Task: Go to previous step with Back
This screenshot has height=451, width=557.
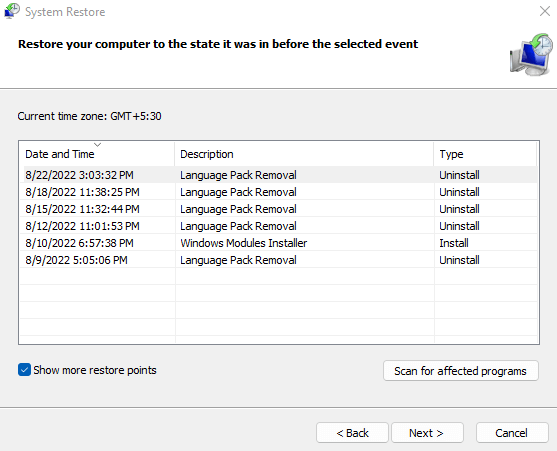Action: 352,433
